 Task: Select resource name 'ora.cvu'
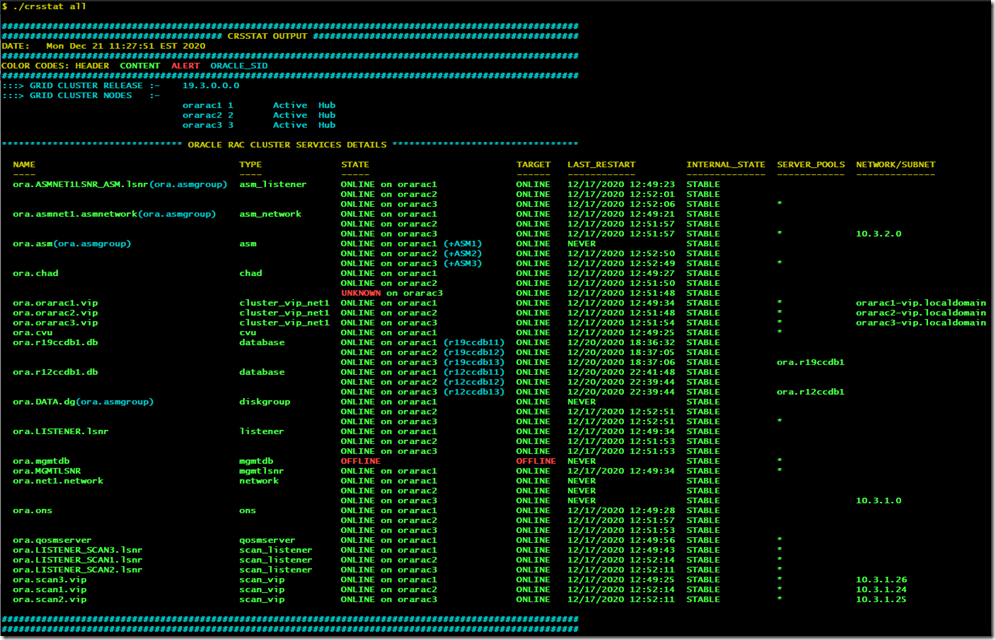[32, 333]
